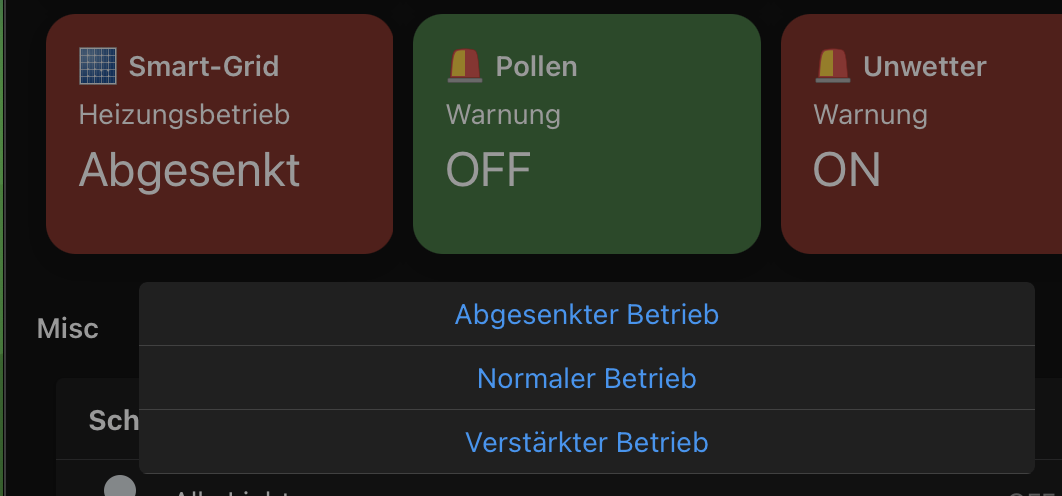The height and width of the screenshot is (496, 1062).
Task: Click the gray circle icon below the popup
Action: click(x=120, y=486)
